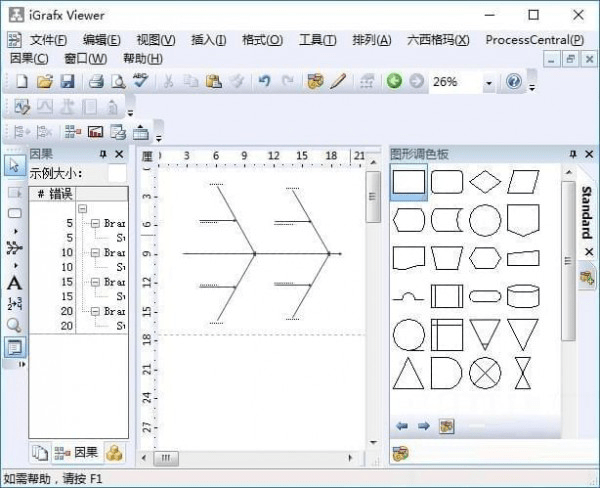Open the 排列(A) menu
This screenshot has height=488, width=600.
pos(372,40)
